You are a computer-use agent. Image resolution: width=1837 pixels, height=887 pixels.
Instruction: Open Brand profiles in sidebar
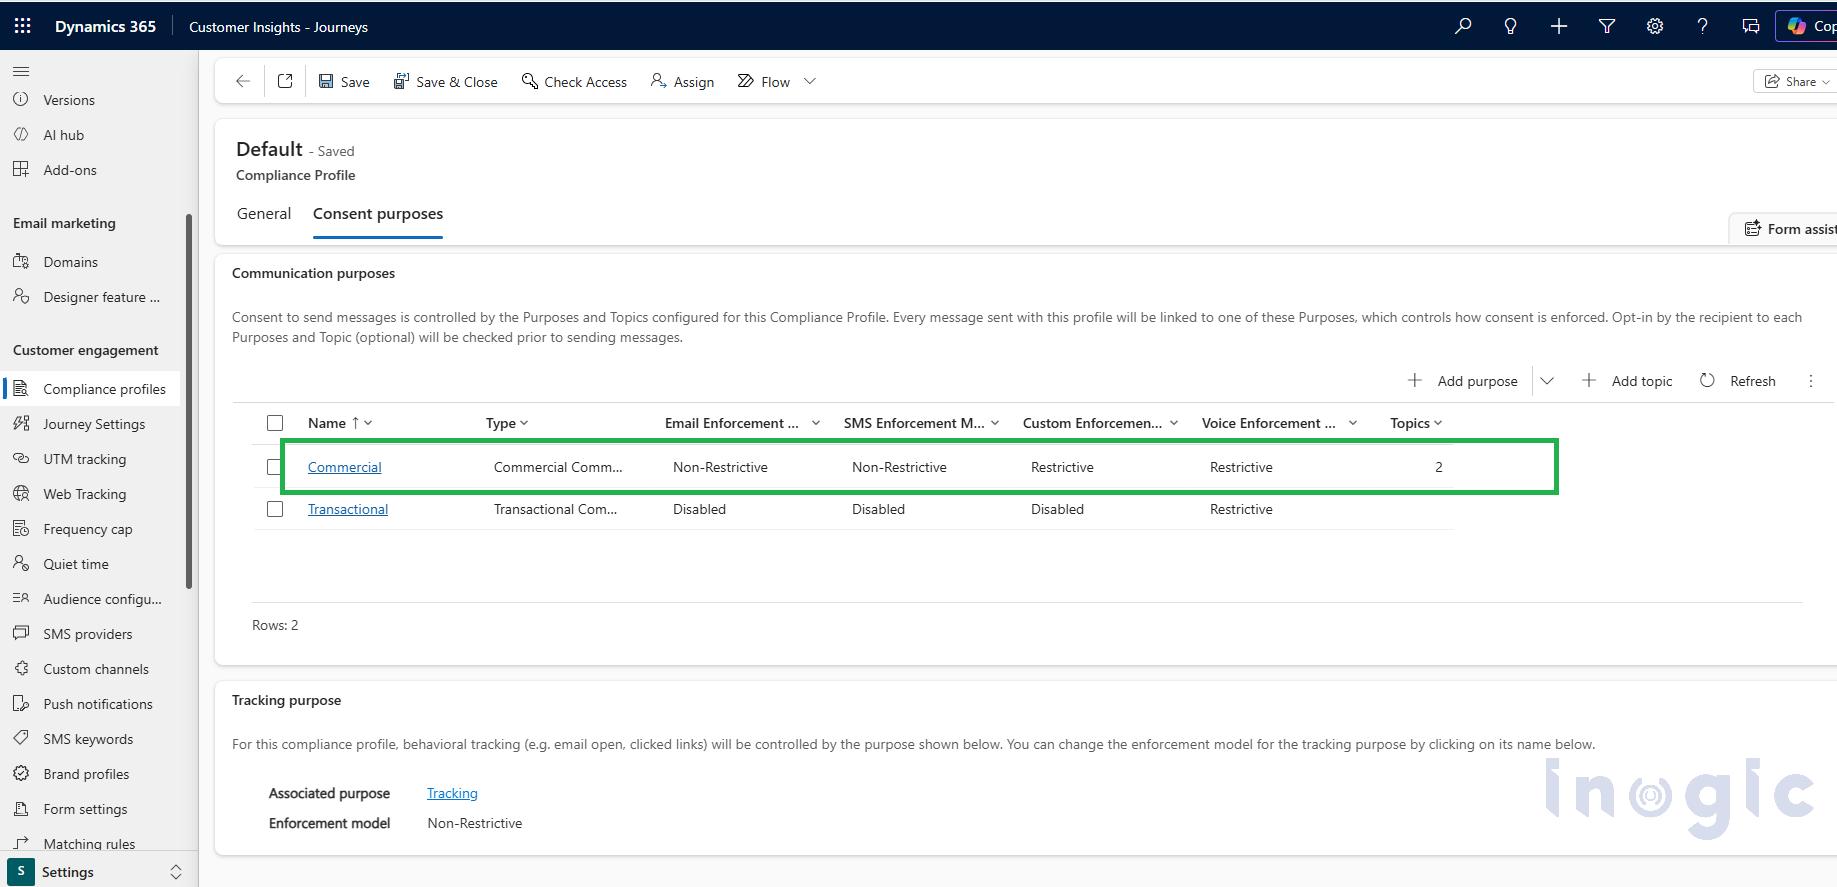point(86,774)
